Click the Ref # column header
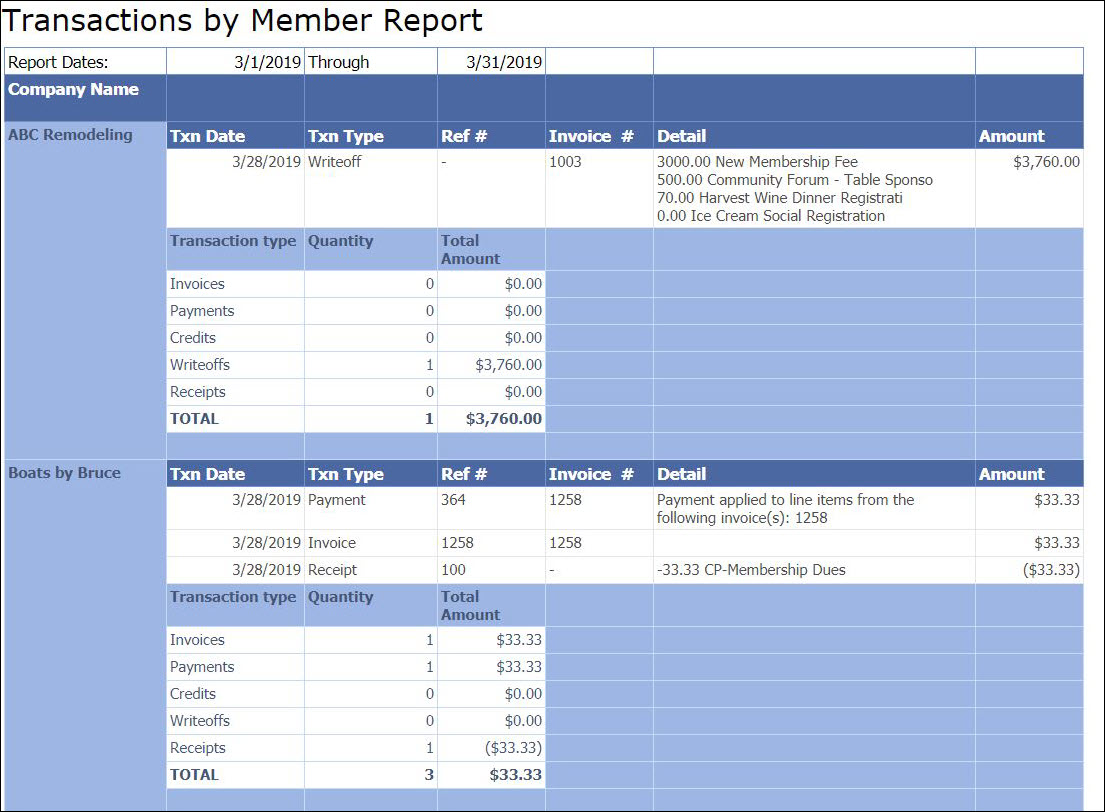This screenshot has width=1105, height=812. coord(460,135)
